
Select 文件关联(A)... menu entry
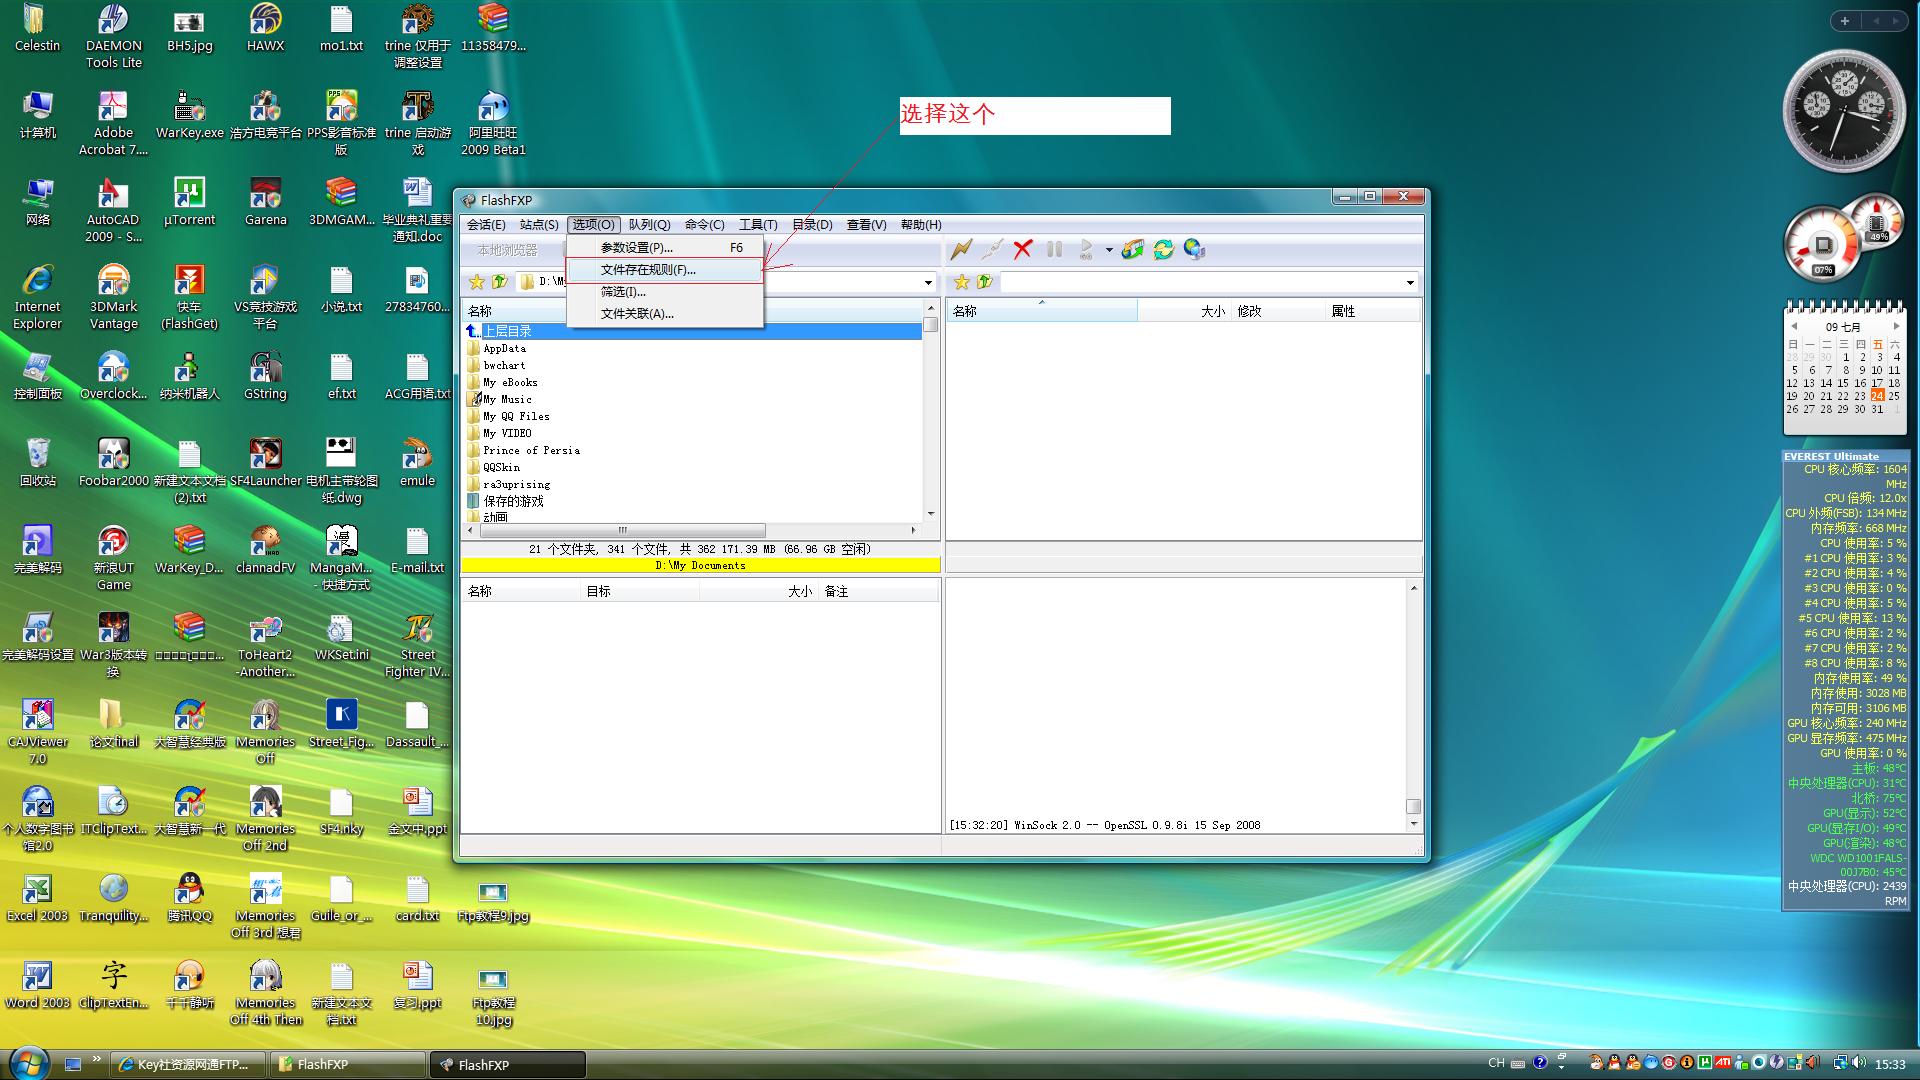[665, 314]
